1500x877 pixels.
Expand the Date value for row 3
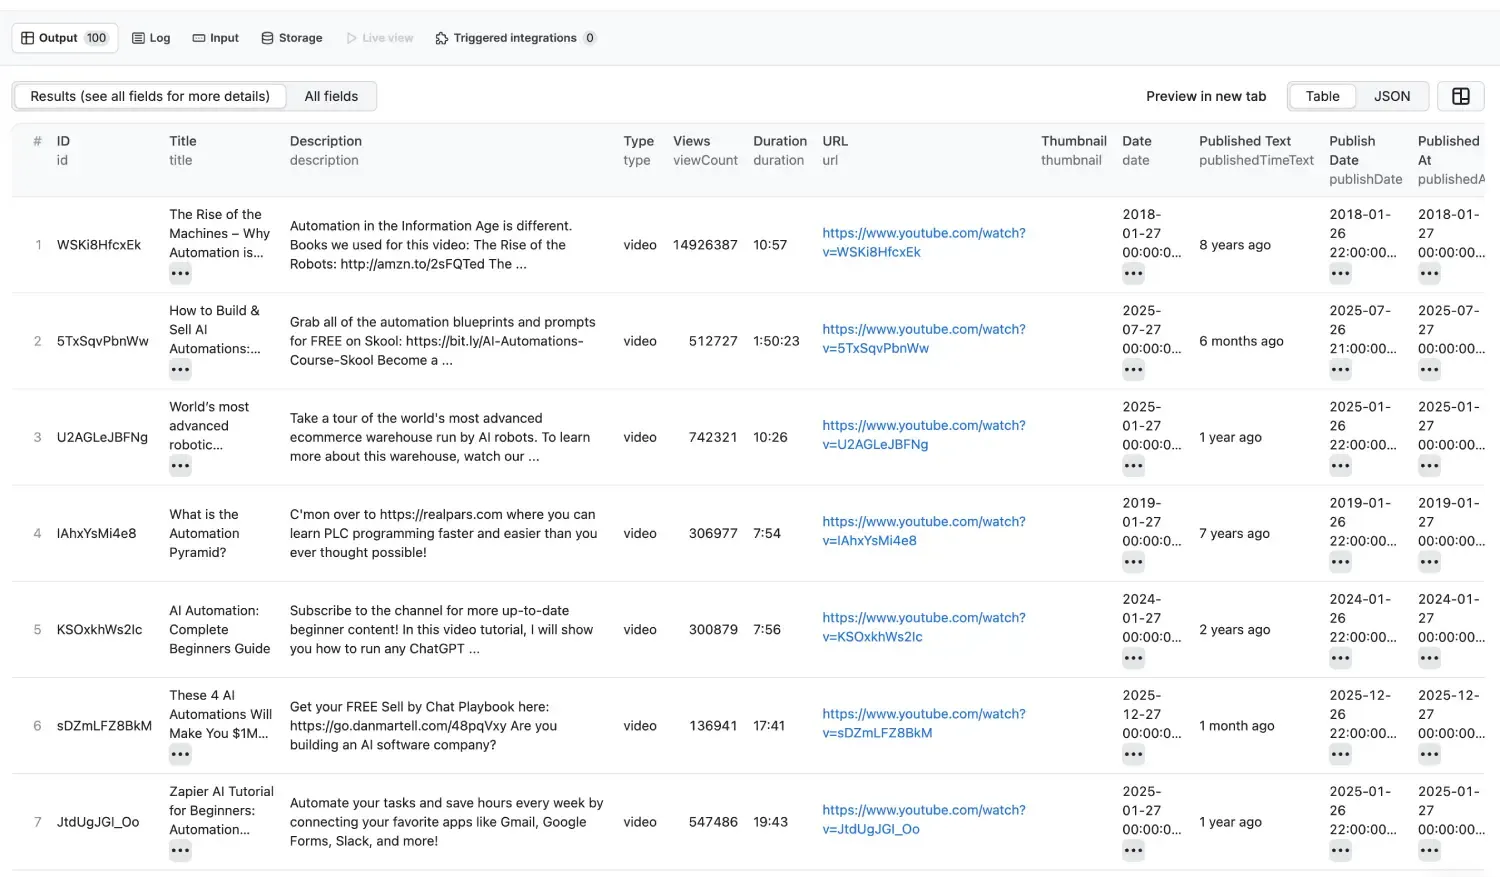click(1132, 466)
